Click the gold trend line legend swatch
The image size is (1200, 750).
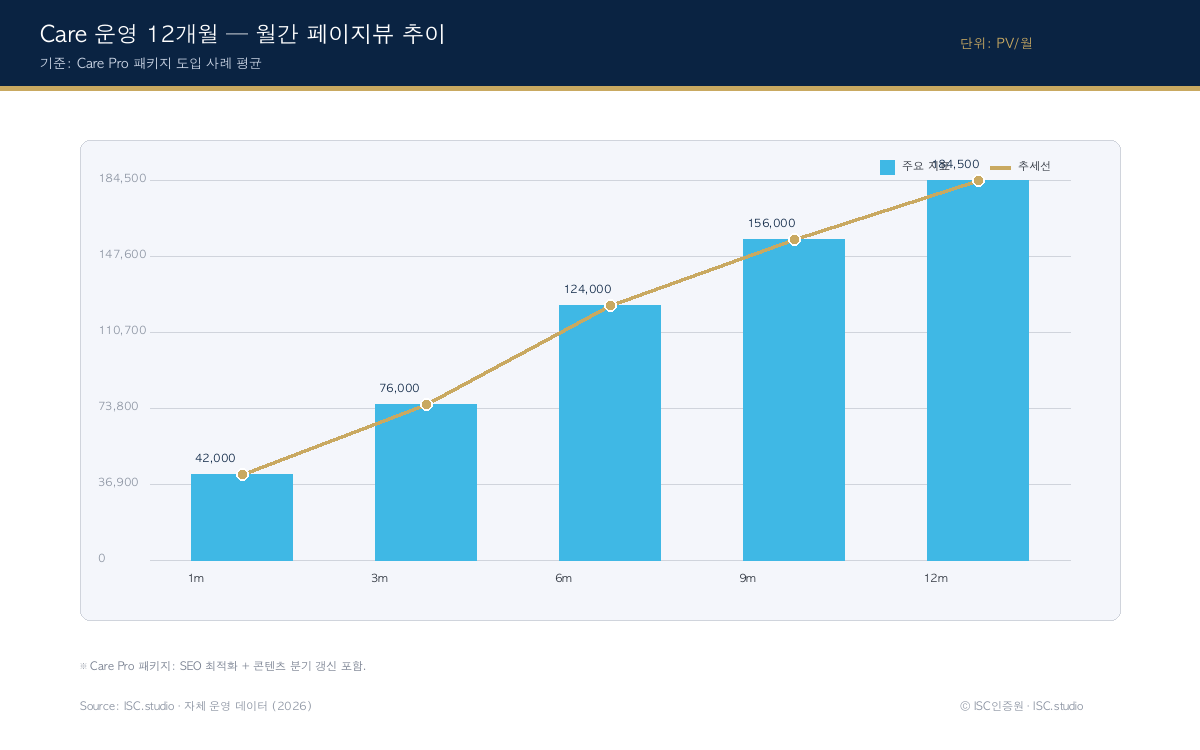tap(1001, 167)
